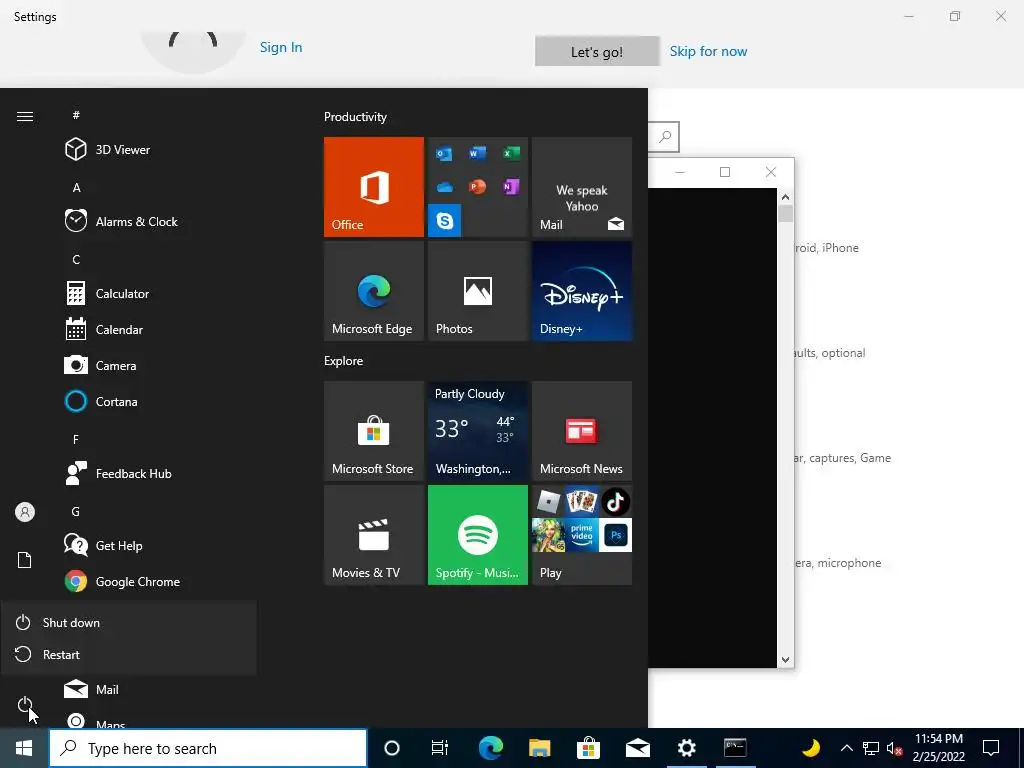1024x768 pixels.
Task: Switch to Settings via taskbar gear icon
Action: [686, 748]
